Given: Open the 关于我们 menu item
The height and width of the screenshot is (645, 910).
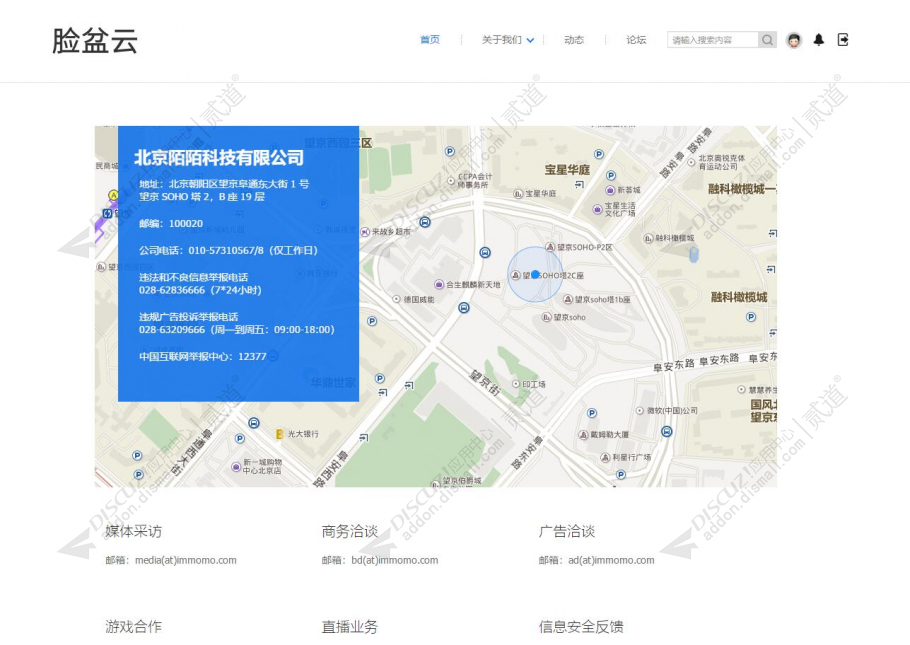Looking at the screenshot, I should coord(501,39).
